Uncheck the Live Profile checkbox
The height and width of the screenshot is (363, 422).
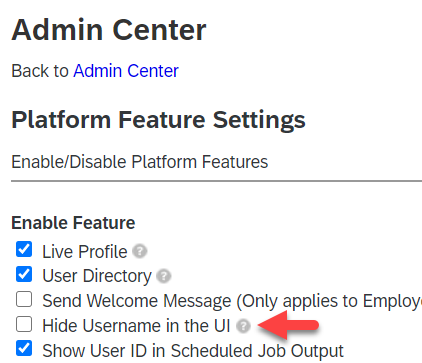tap(24, 250)
